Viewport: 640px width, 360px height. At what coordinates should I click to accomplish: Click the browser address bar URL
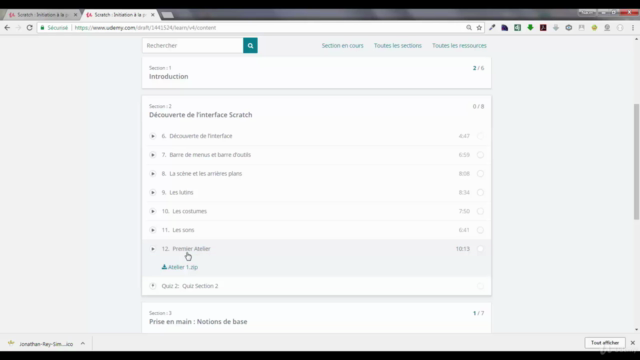(145, 28)
